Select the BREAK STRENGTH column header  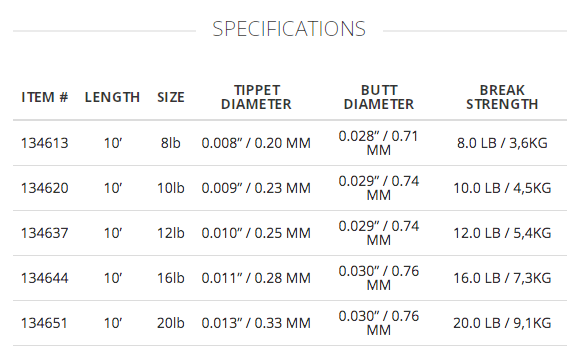(x=502, y=97)
